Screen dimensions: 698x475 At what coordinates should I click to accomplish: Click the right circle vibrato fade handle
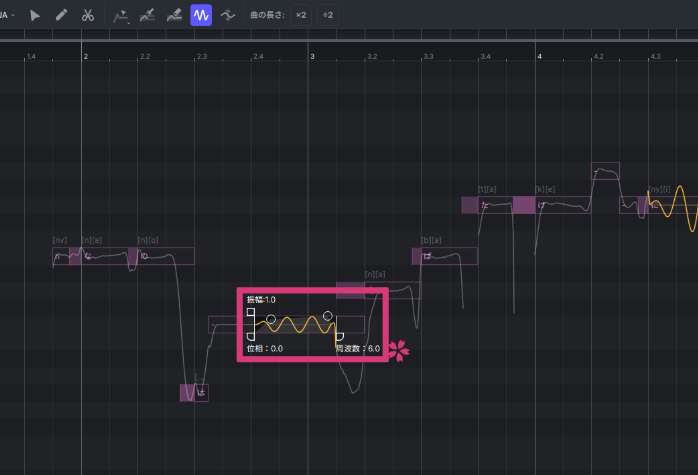pos(327,316)
